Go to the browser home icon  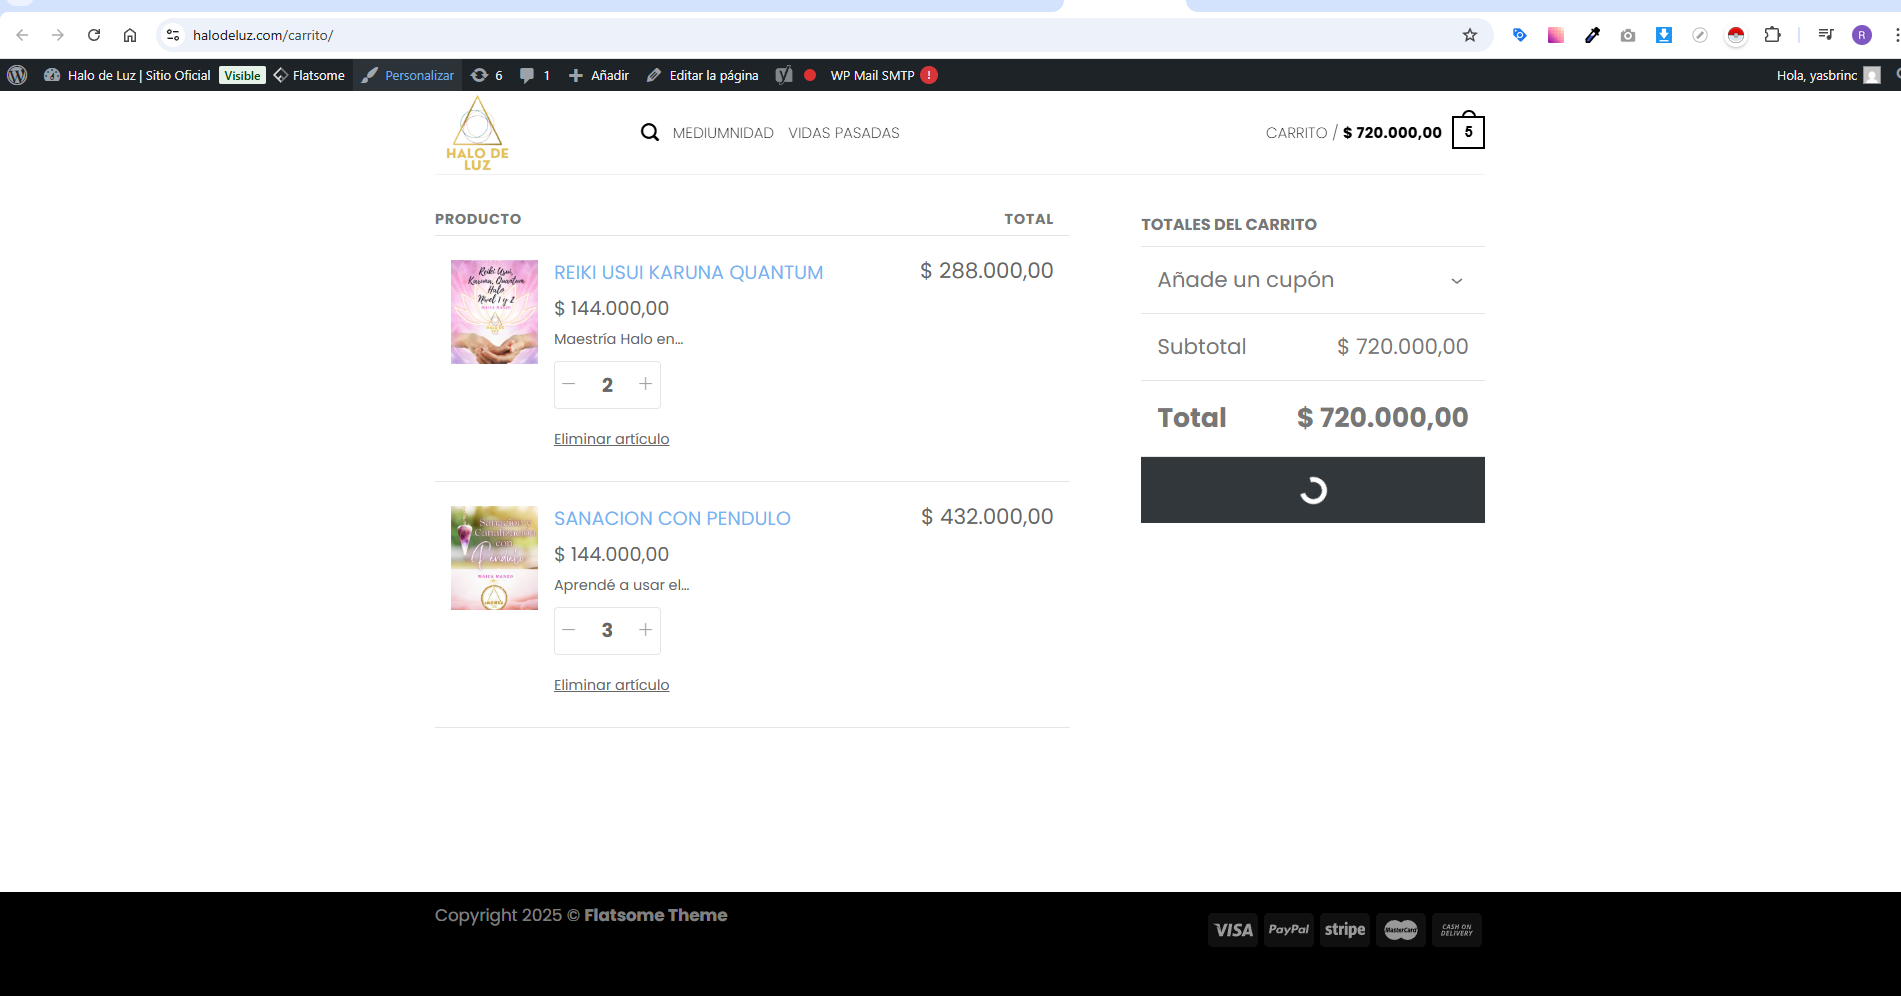130,35
